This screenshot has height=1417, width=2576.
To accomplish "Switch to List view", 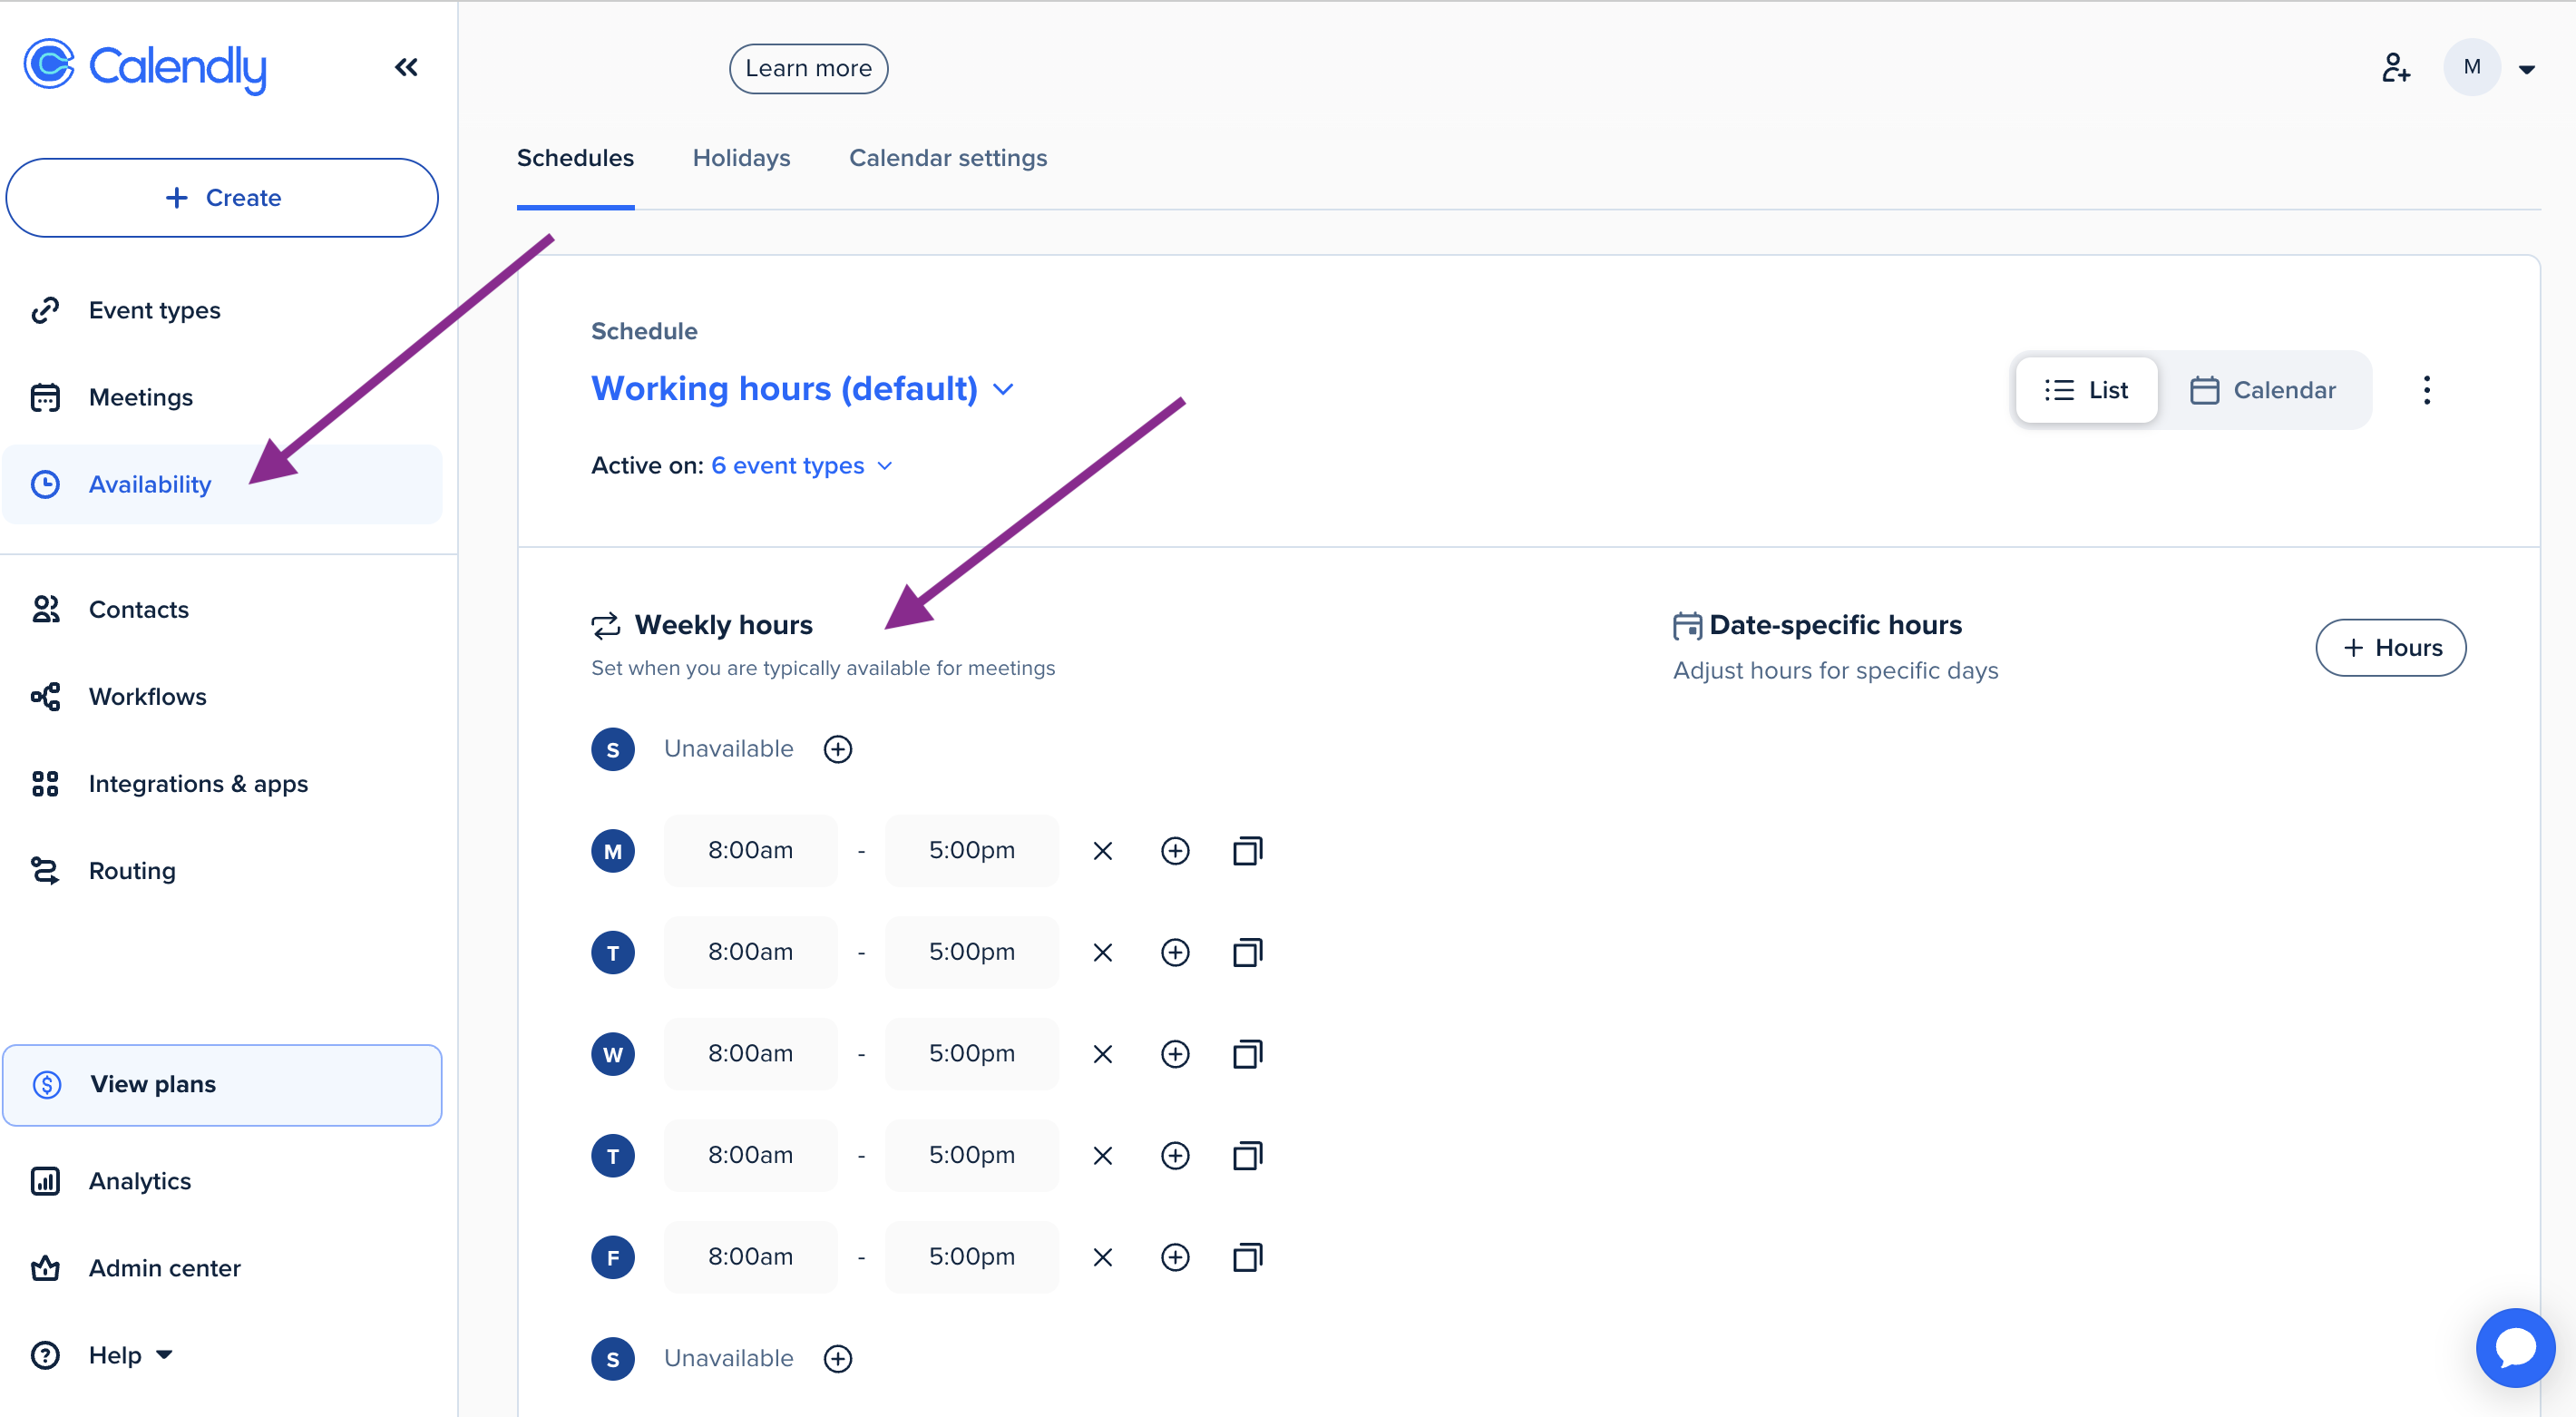I will pyautogui.click(x=2086, y=390).
